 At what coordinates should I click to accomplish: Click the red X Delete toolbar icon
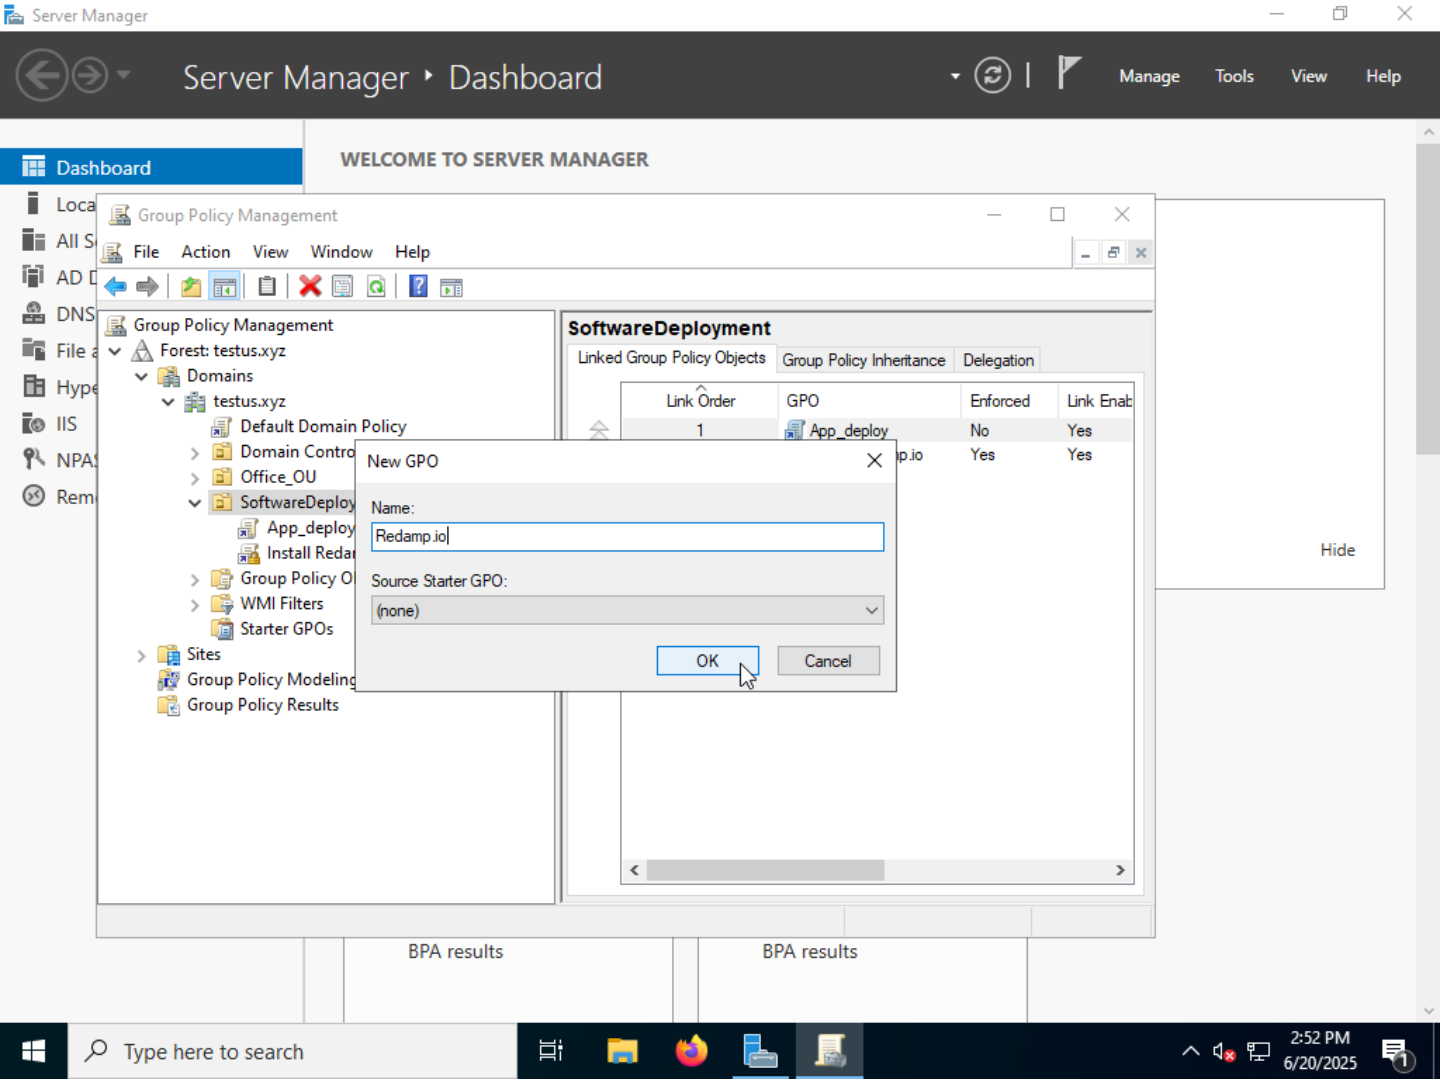click(310, 287)
